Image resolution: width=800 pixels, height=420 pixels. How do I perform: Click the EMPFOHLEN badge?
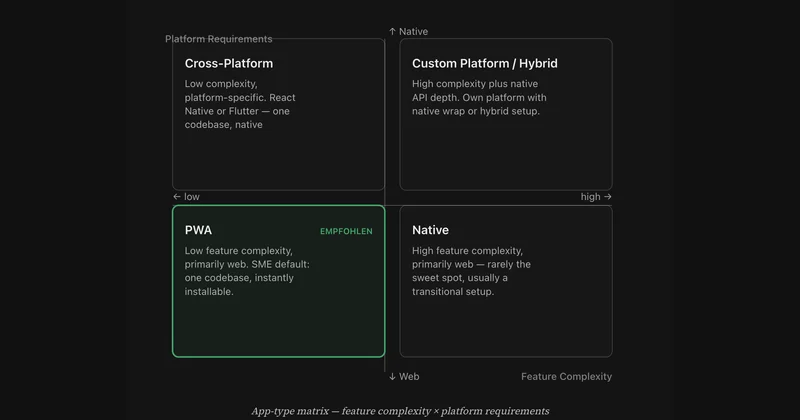[x=346, y=231]
